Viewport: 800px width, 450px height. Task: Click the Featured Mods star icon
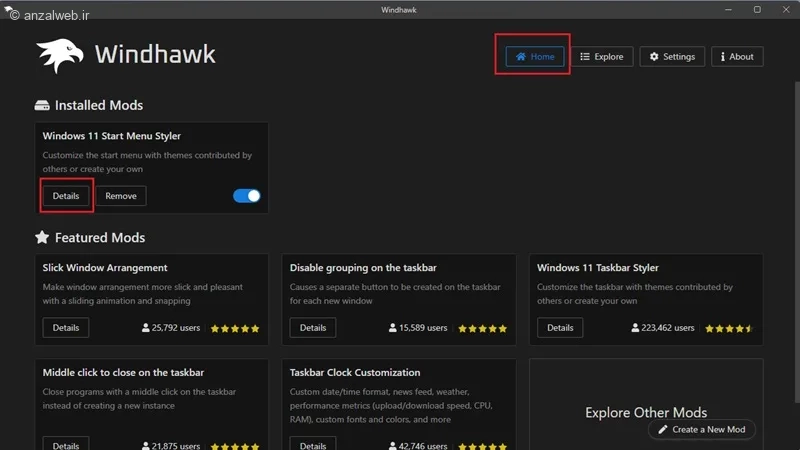click(x=42, y=238)
